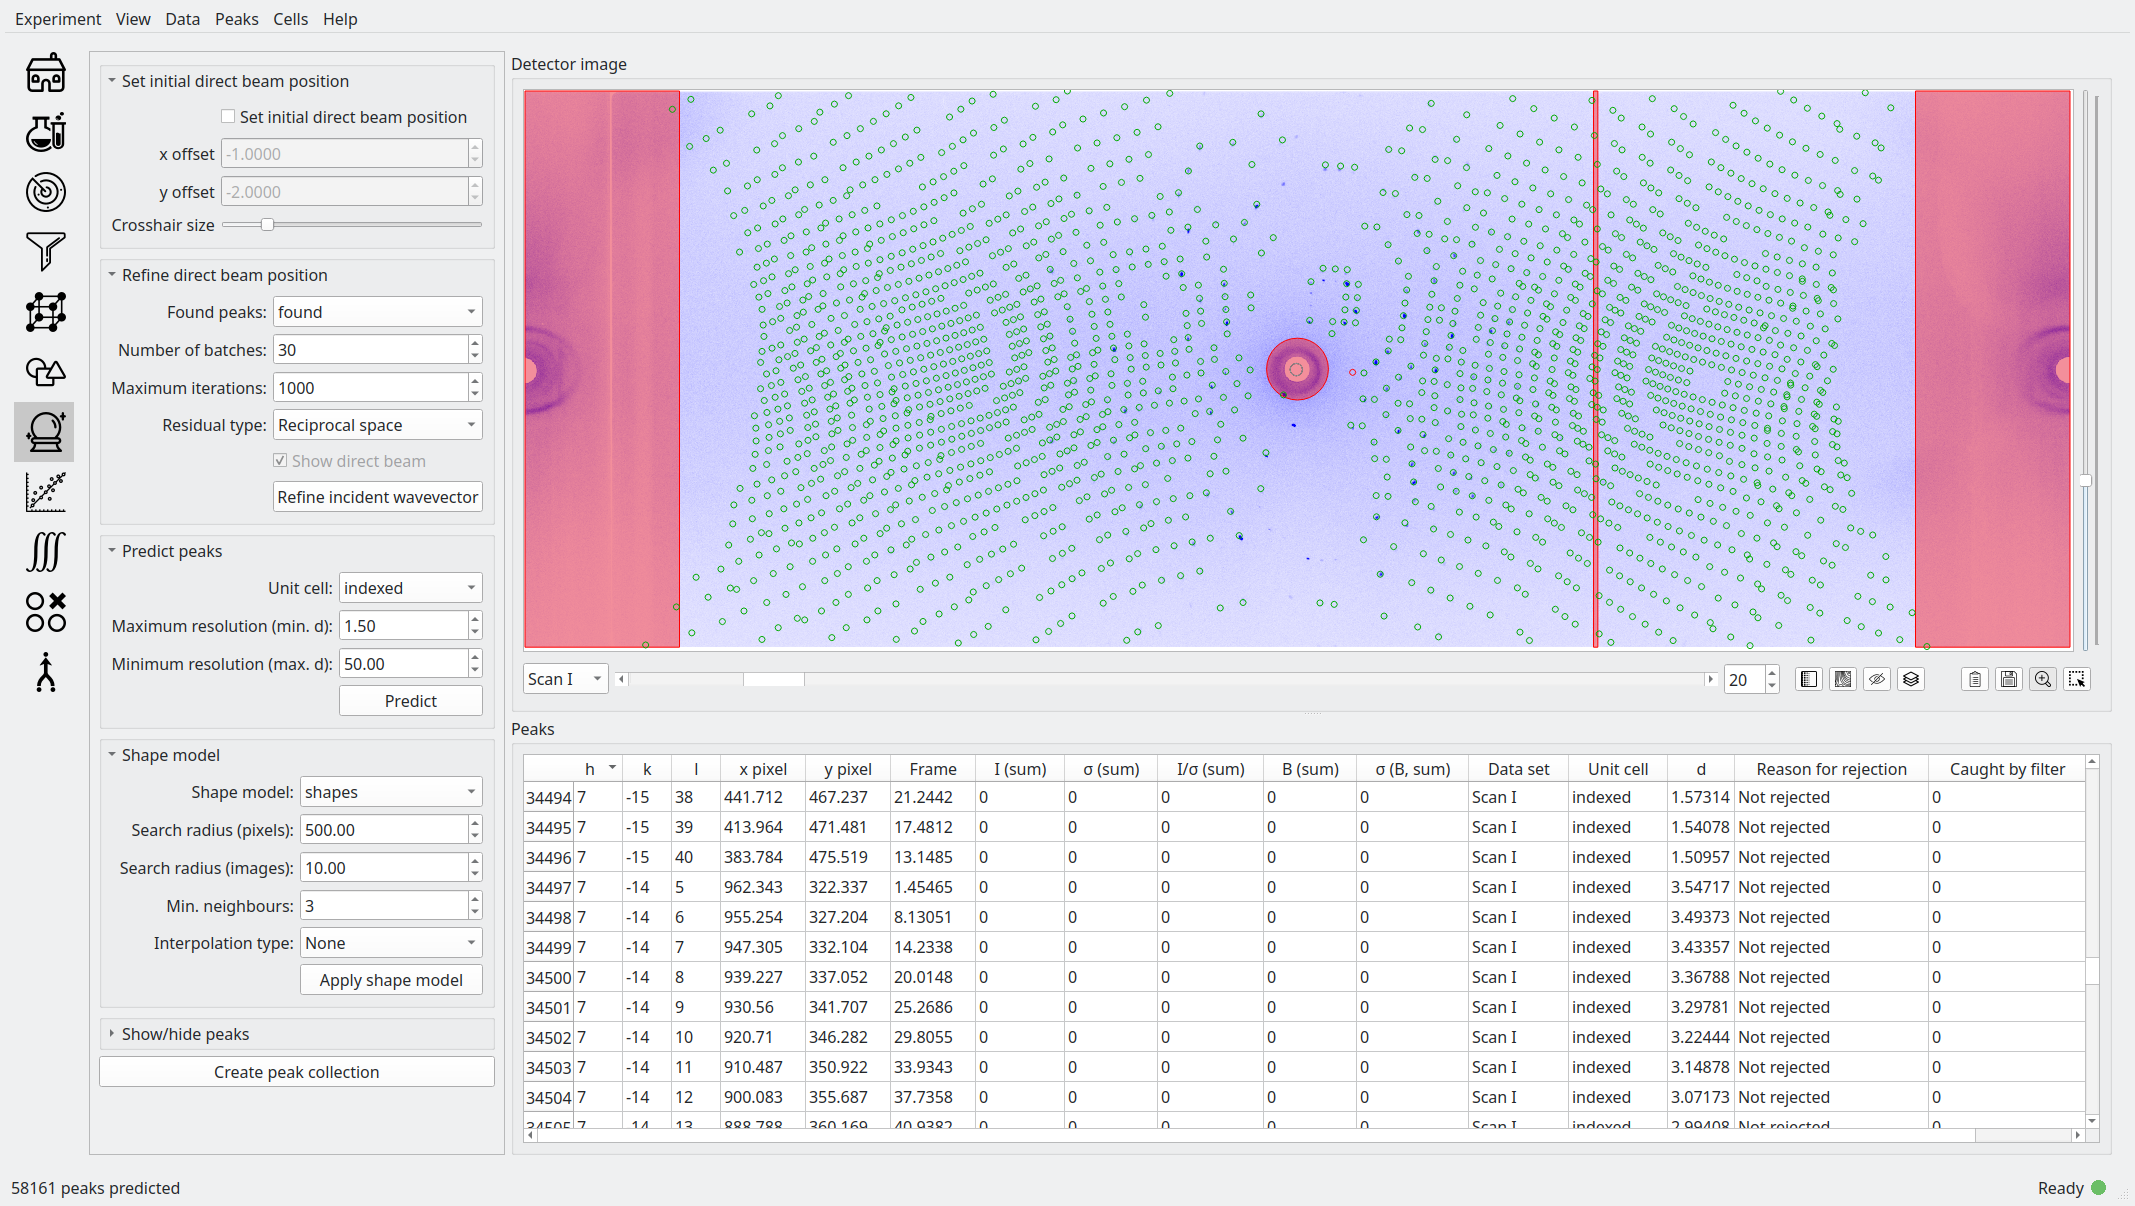Viewport: 2135px width, 1206px height.
Task: Select the filter funnel icon
Action: tap(46, 252)
